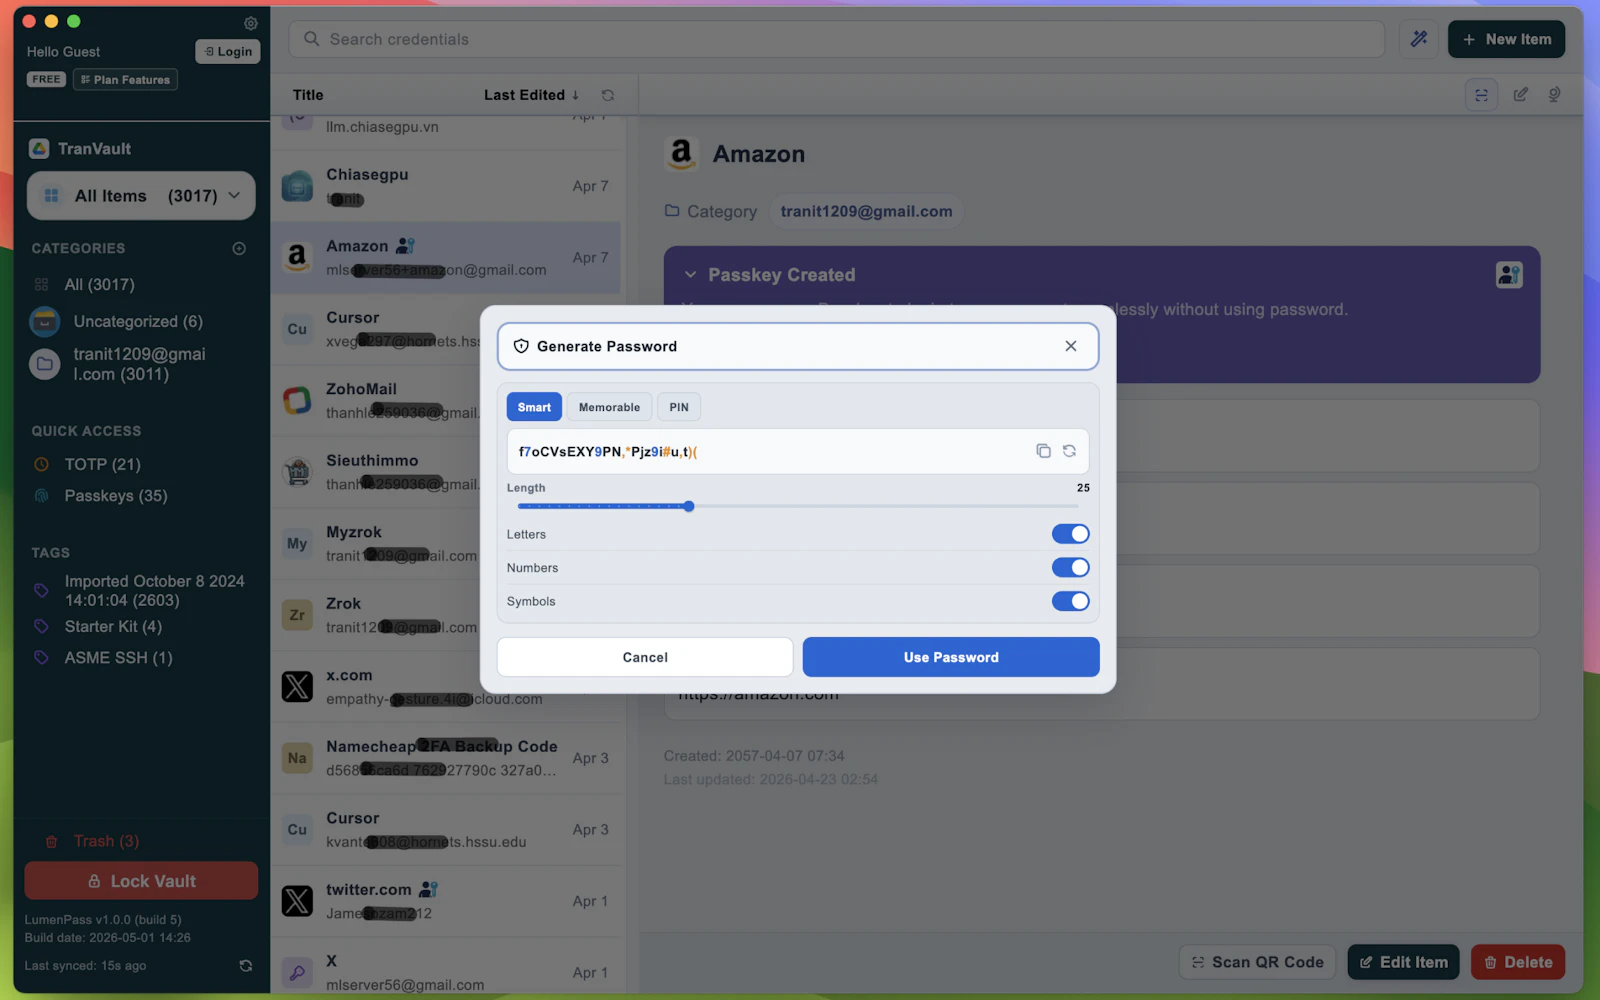
Task: Click the Login button
Action: (x=228, y=51)
